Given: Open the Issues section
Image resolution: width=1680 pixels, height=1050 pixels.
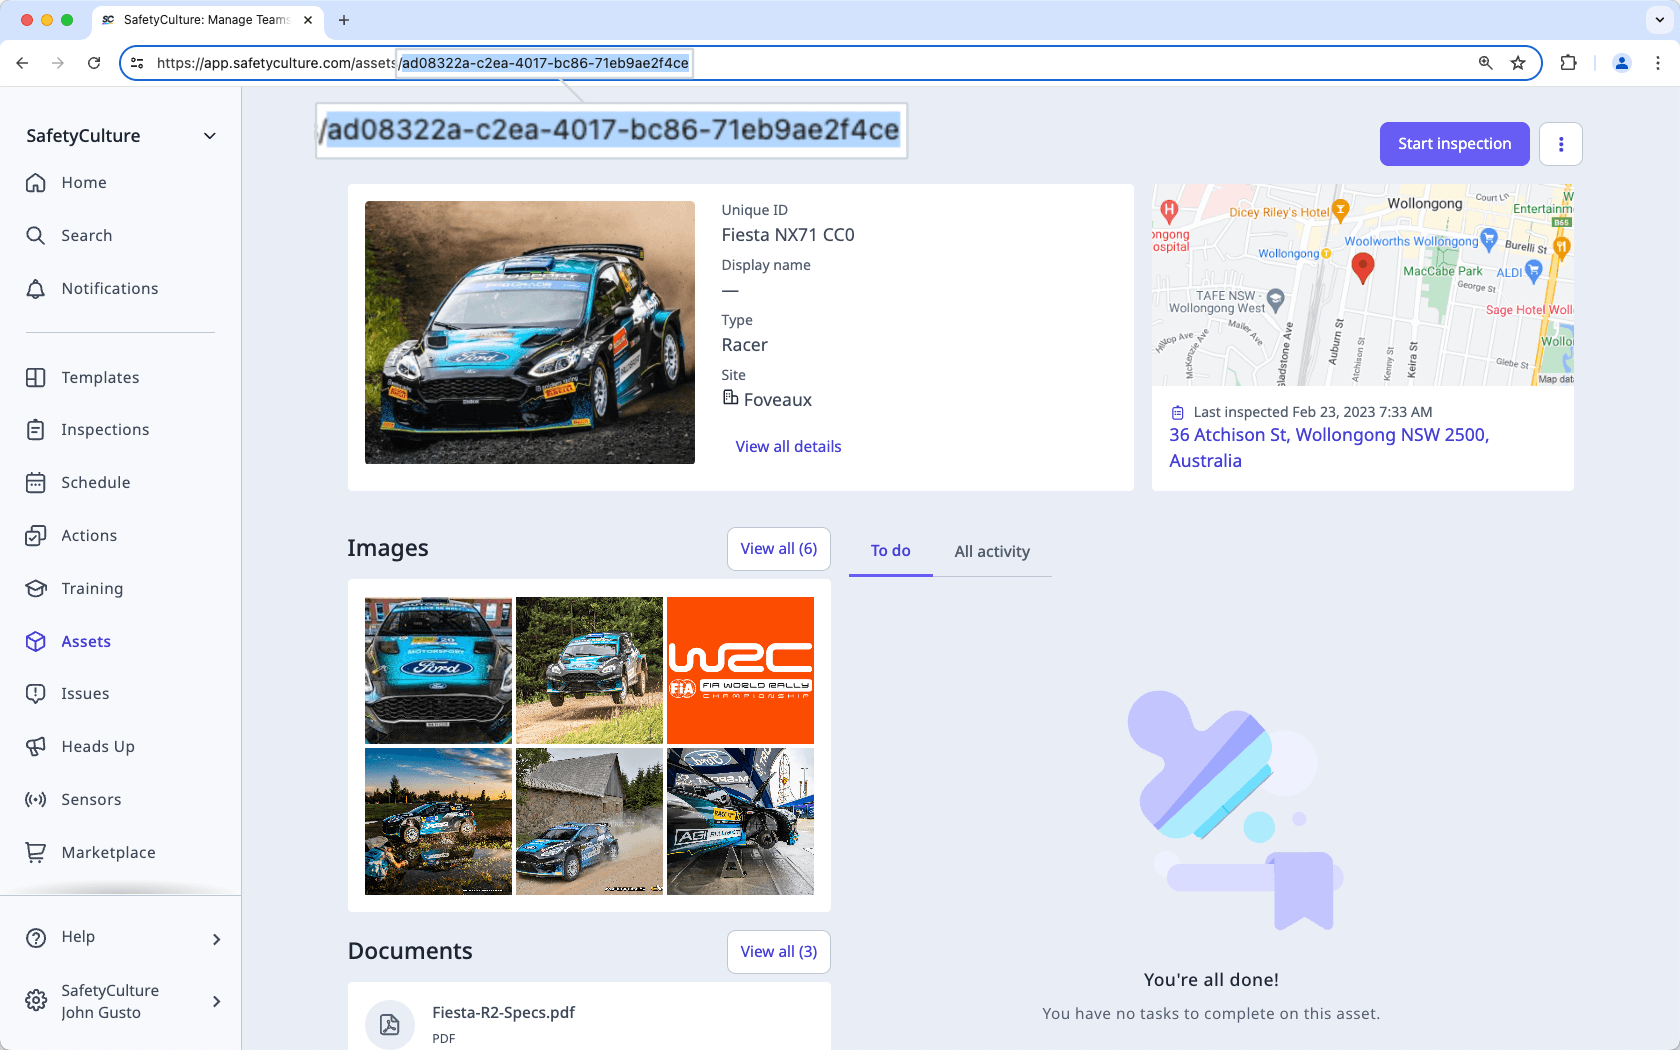Looking at the screenshot, I should [84, 693].
